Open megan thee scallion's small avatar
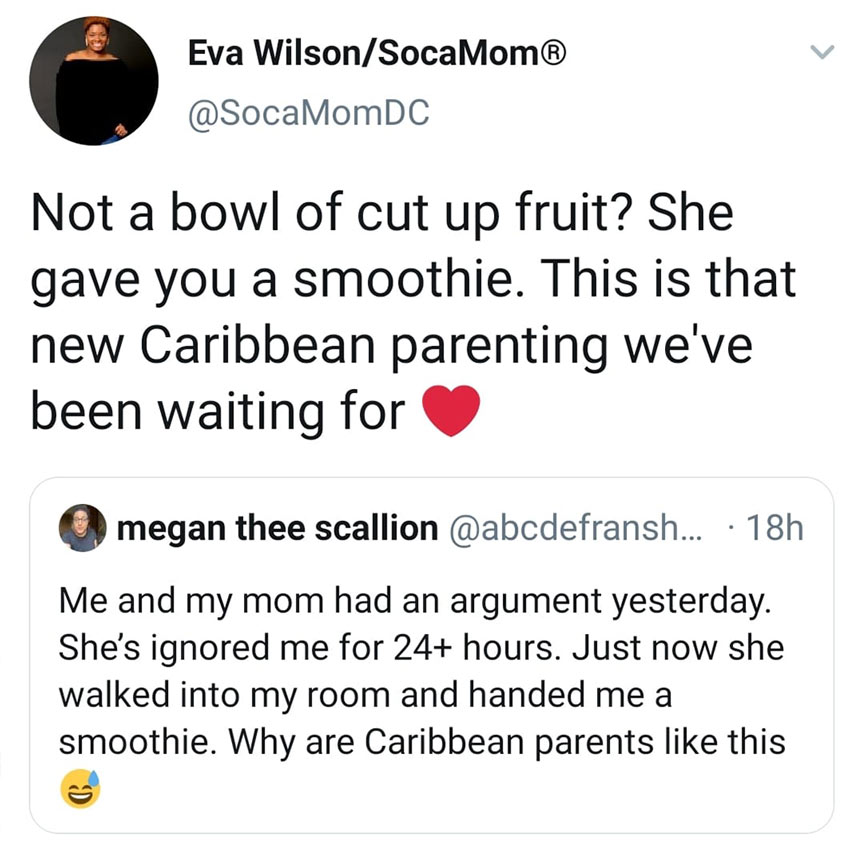This screenshot has height=850, width=850. [82, 527]
